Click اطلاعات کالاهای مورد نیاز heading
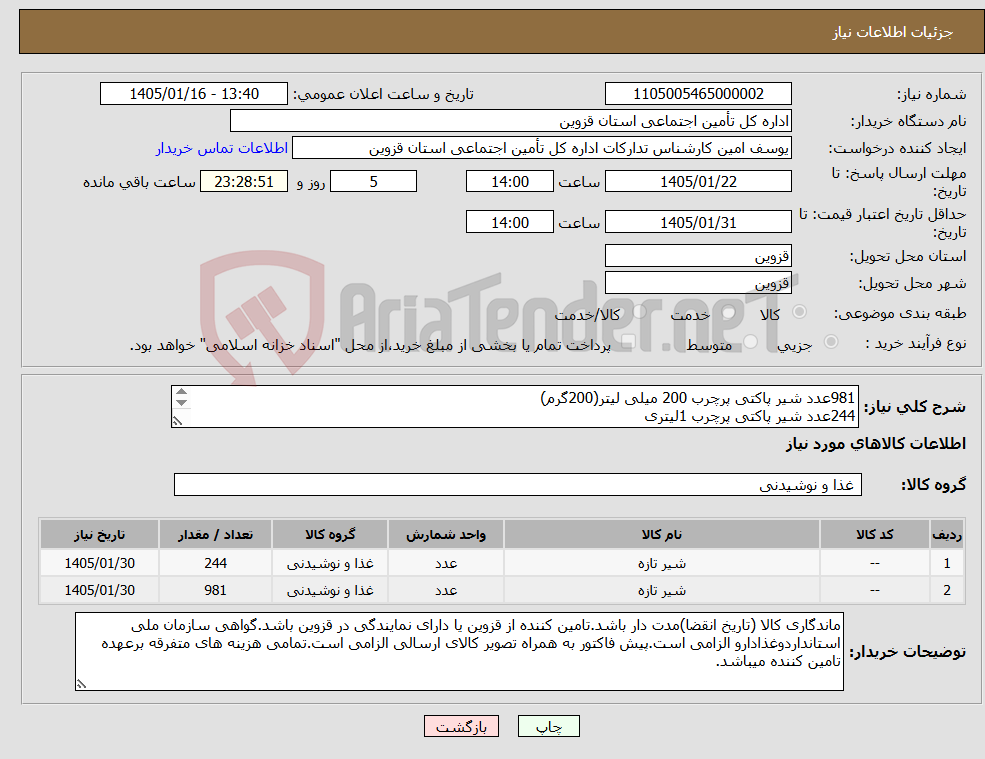Image resolution: width=985 pixels, height=759 pixels. click(x=876, y=444)
